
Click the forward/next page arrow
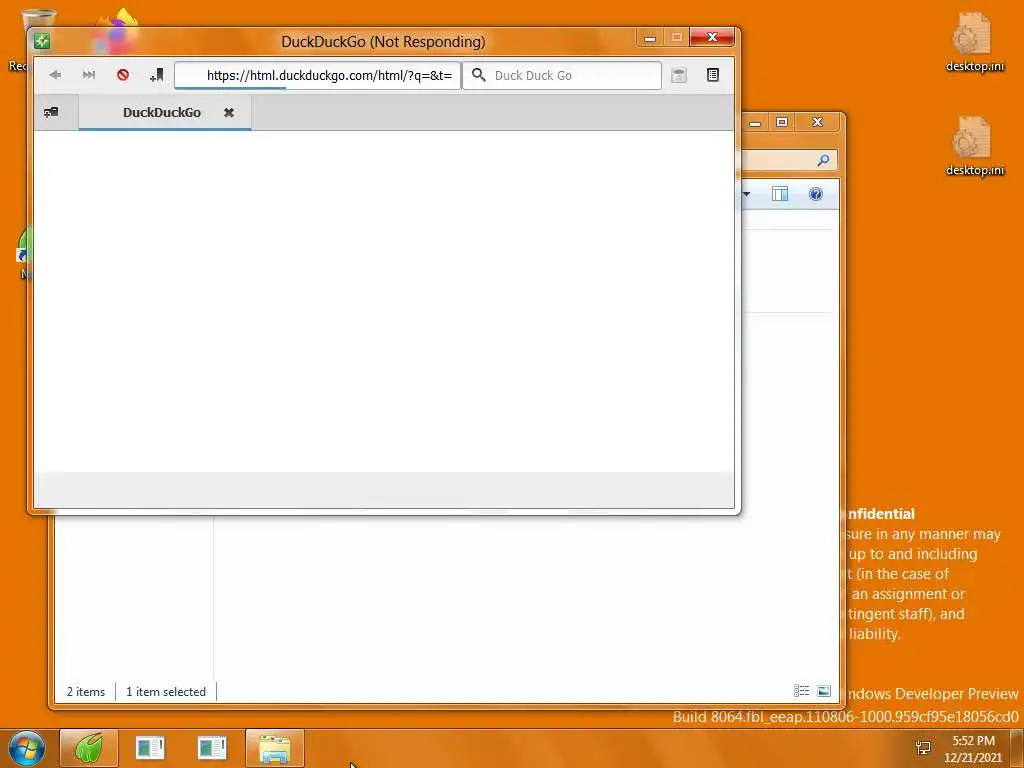(x=89, y=75)
